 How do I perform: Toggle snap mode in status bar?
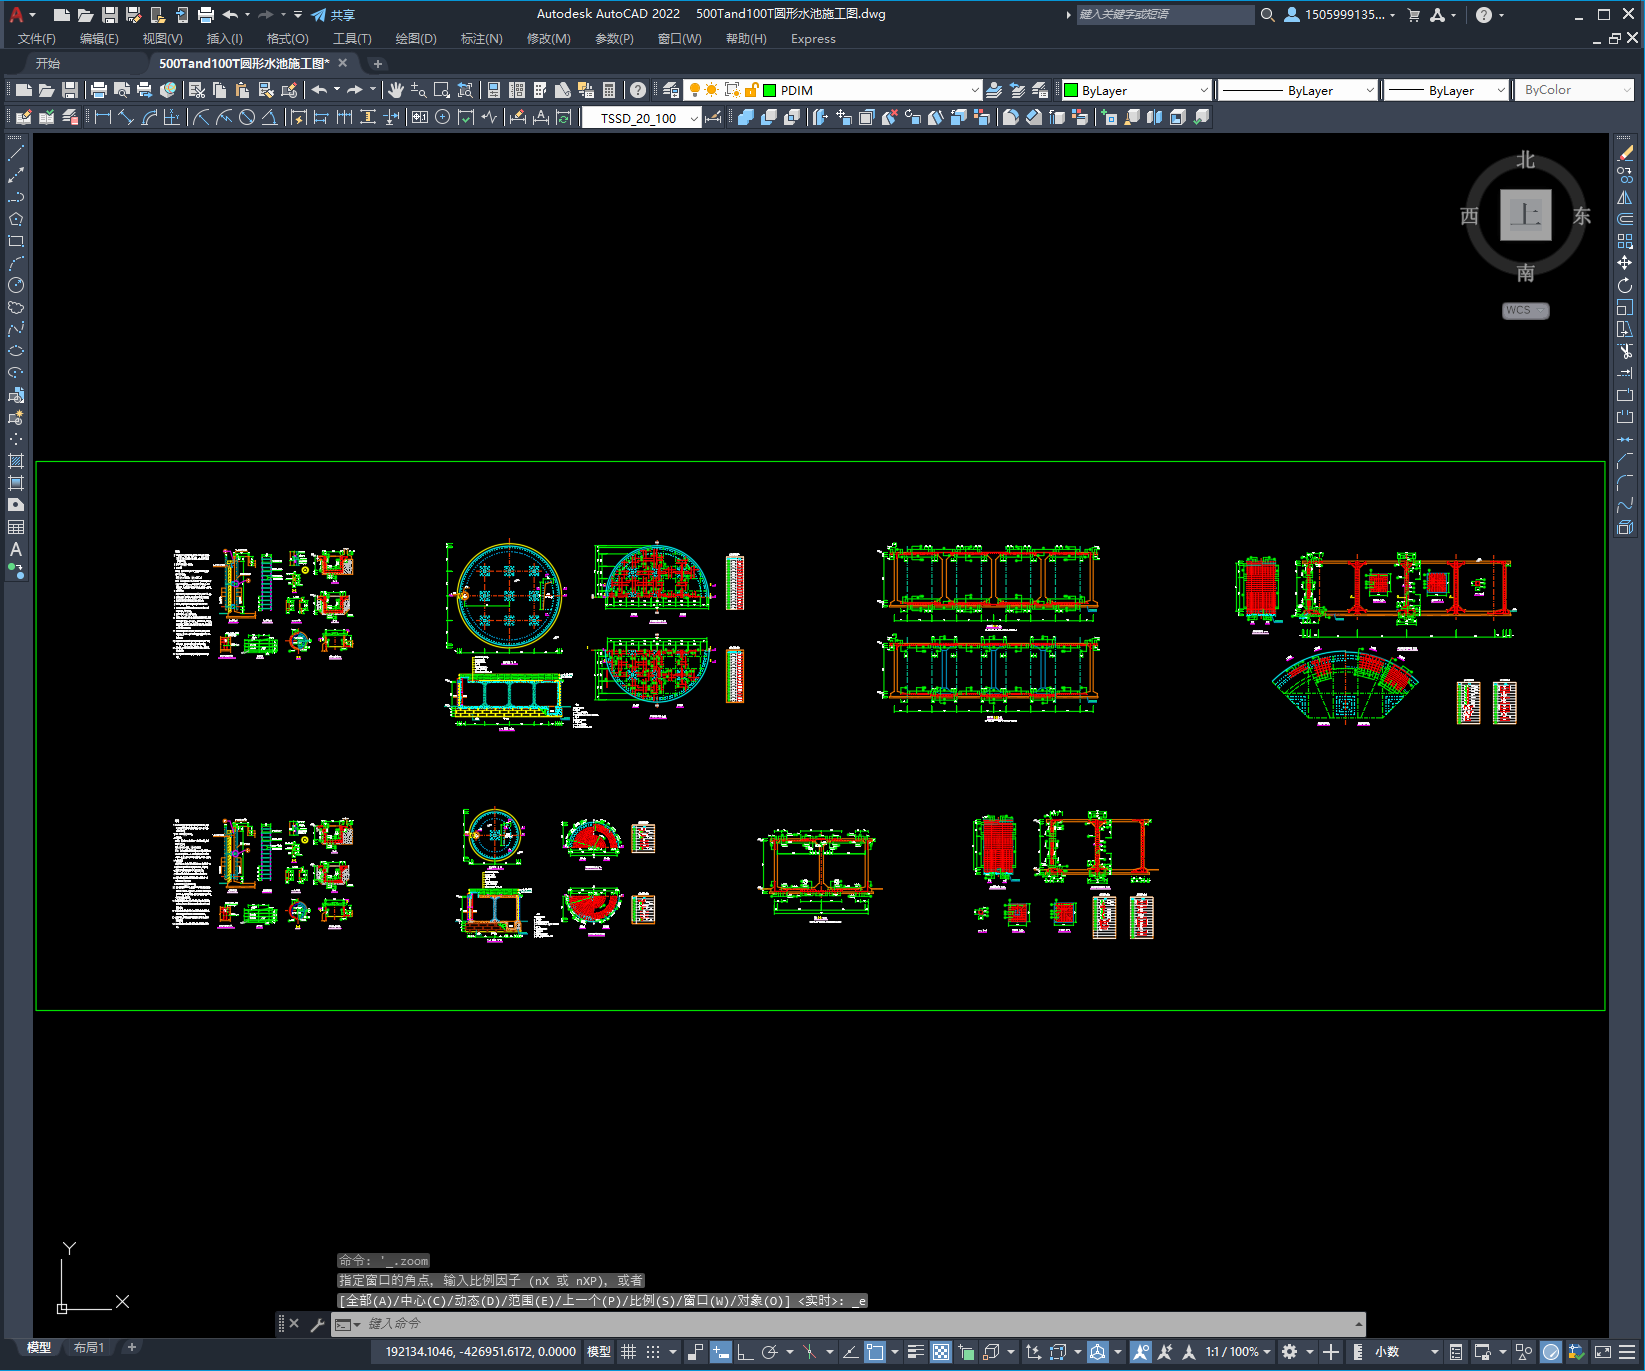[653, 1352]
